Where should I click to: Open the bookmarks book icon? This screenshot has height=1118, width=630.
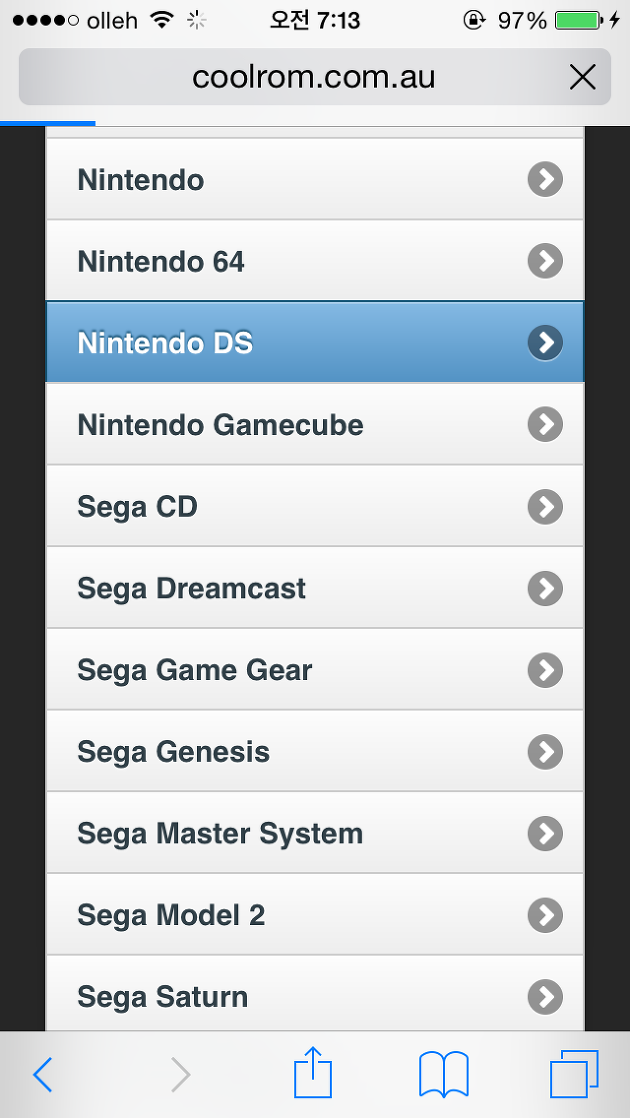click(x=444, y=1075)
